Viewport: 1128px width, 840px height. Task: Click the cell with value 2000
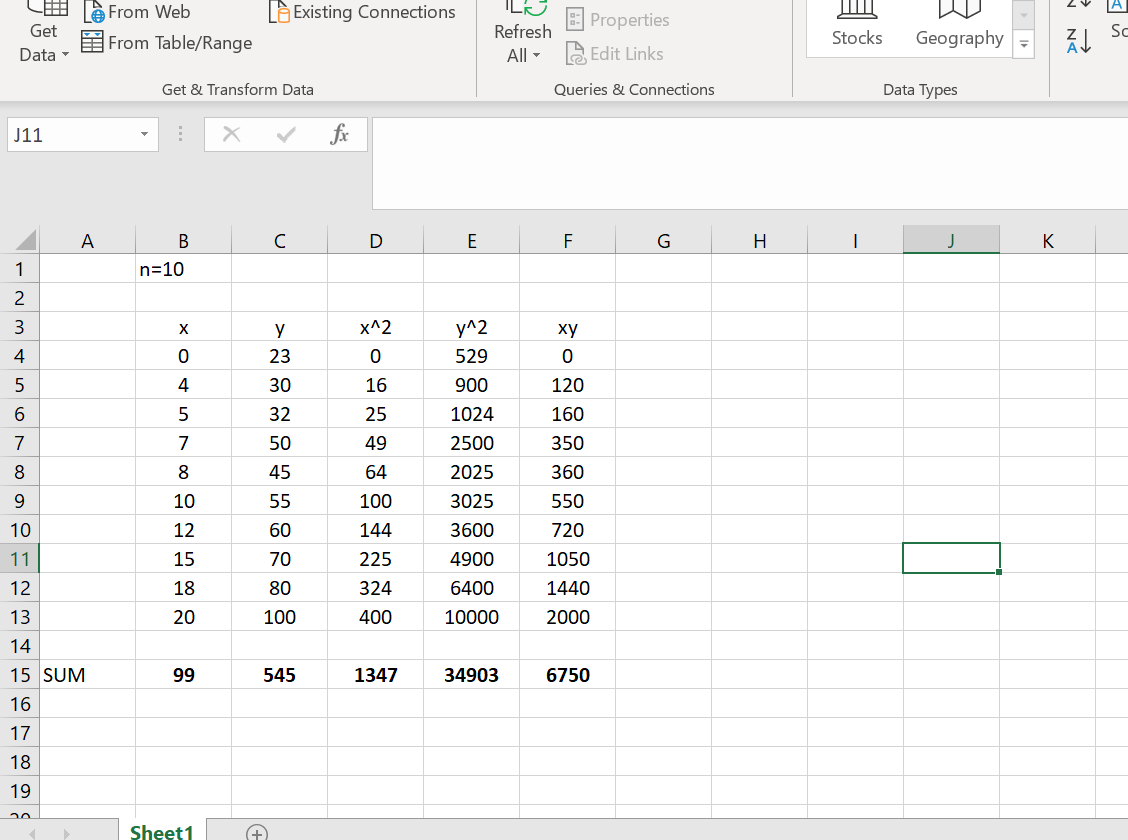(568, 617)
